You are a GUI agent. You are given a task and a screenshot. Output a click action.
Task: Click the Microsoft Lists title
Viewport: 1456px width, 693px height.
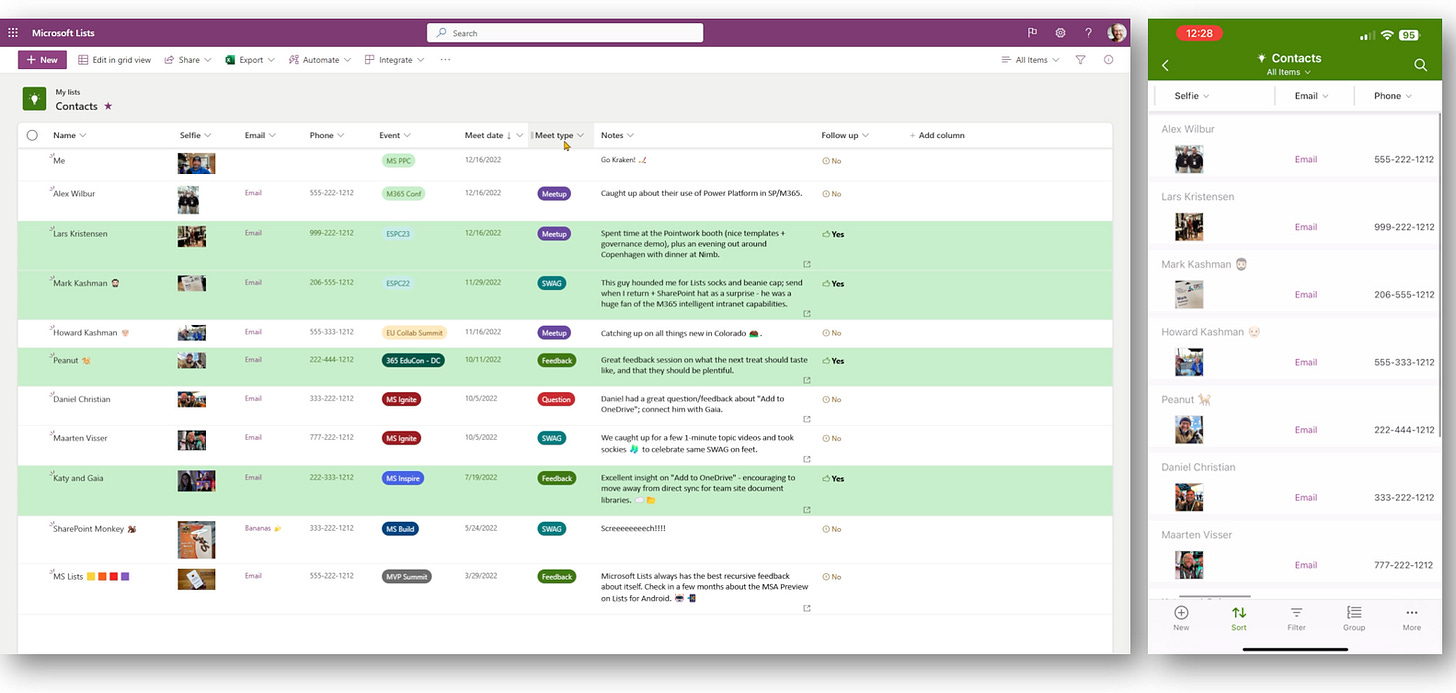coord(63,33)
